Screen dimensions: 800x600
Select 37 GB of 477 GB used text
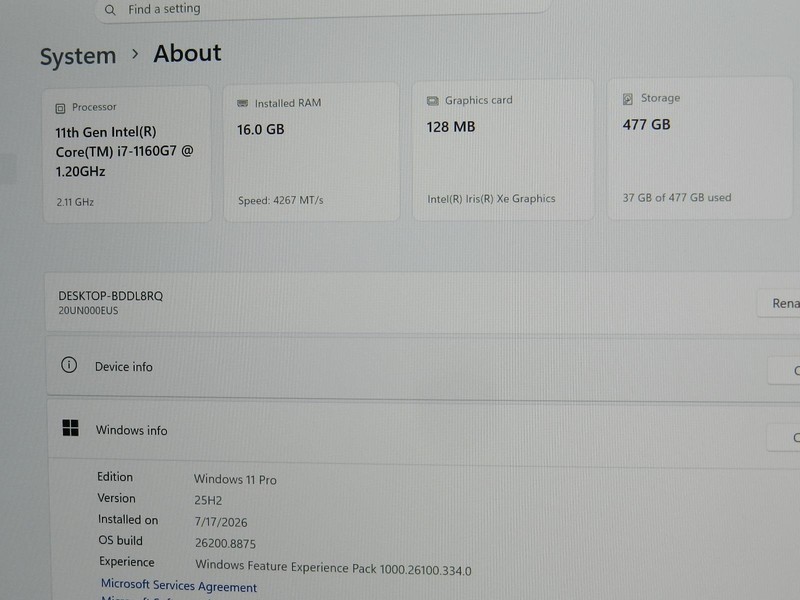pos(677,197)
